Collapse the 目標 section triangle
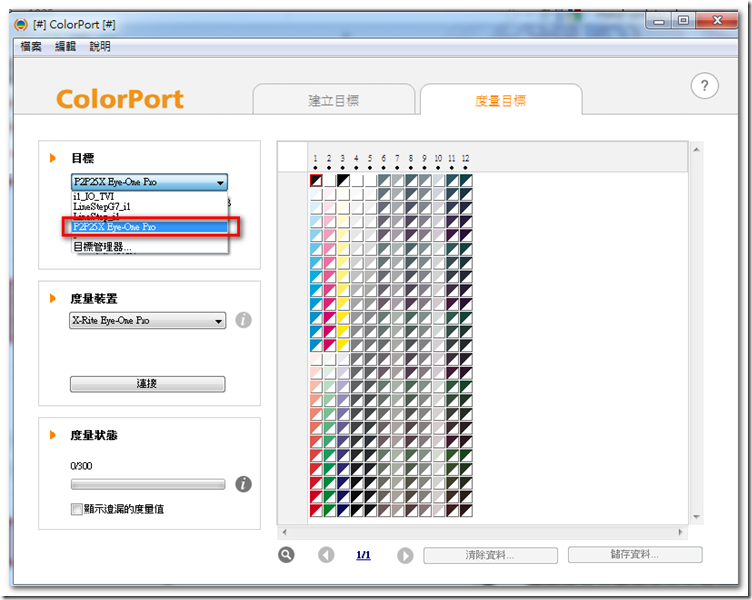The image size is (752, 600). point(53,158)
